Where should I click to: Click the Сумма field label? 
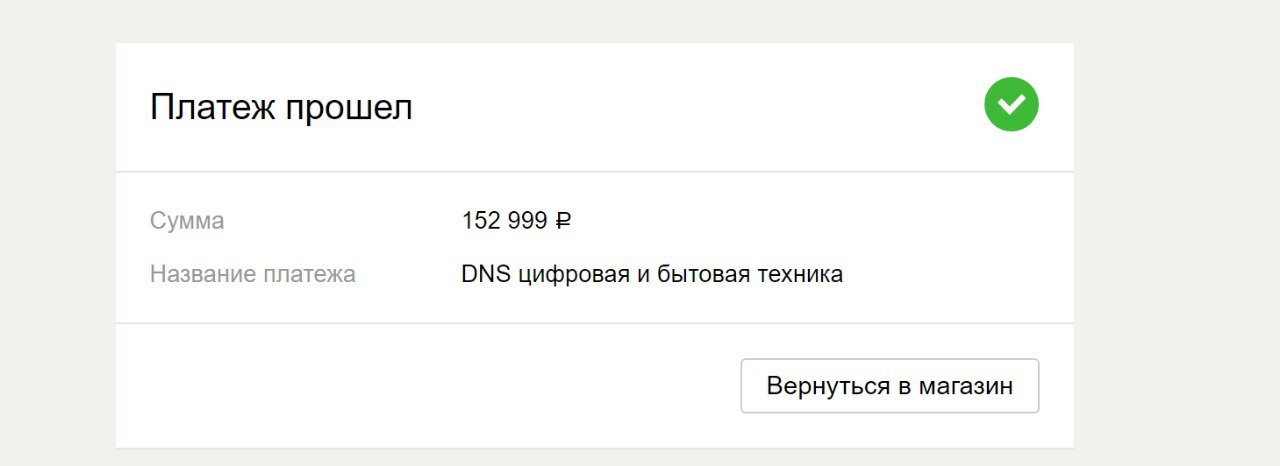coord(187,221)
